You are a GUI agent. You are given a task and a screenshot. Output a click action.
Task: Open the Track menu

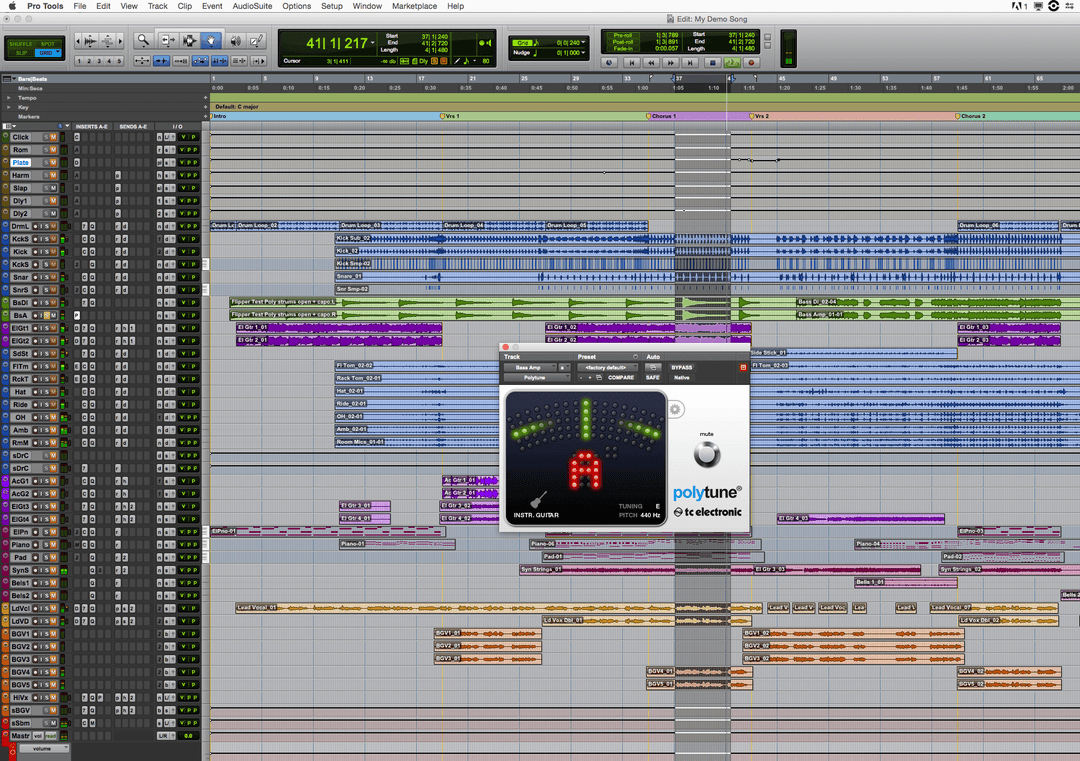pyautogui.click(x=157, y=6)
